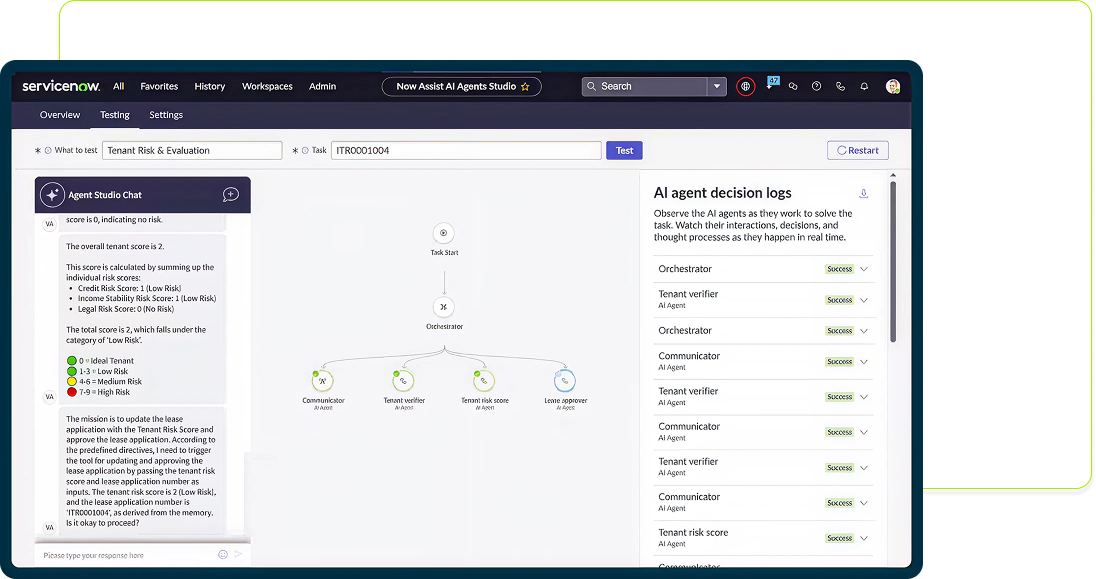Select the Lease approver agent node
This screenshot has width=1096, height=579.
point(565,380)
